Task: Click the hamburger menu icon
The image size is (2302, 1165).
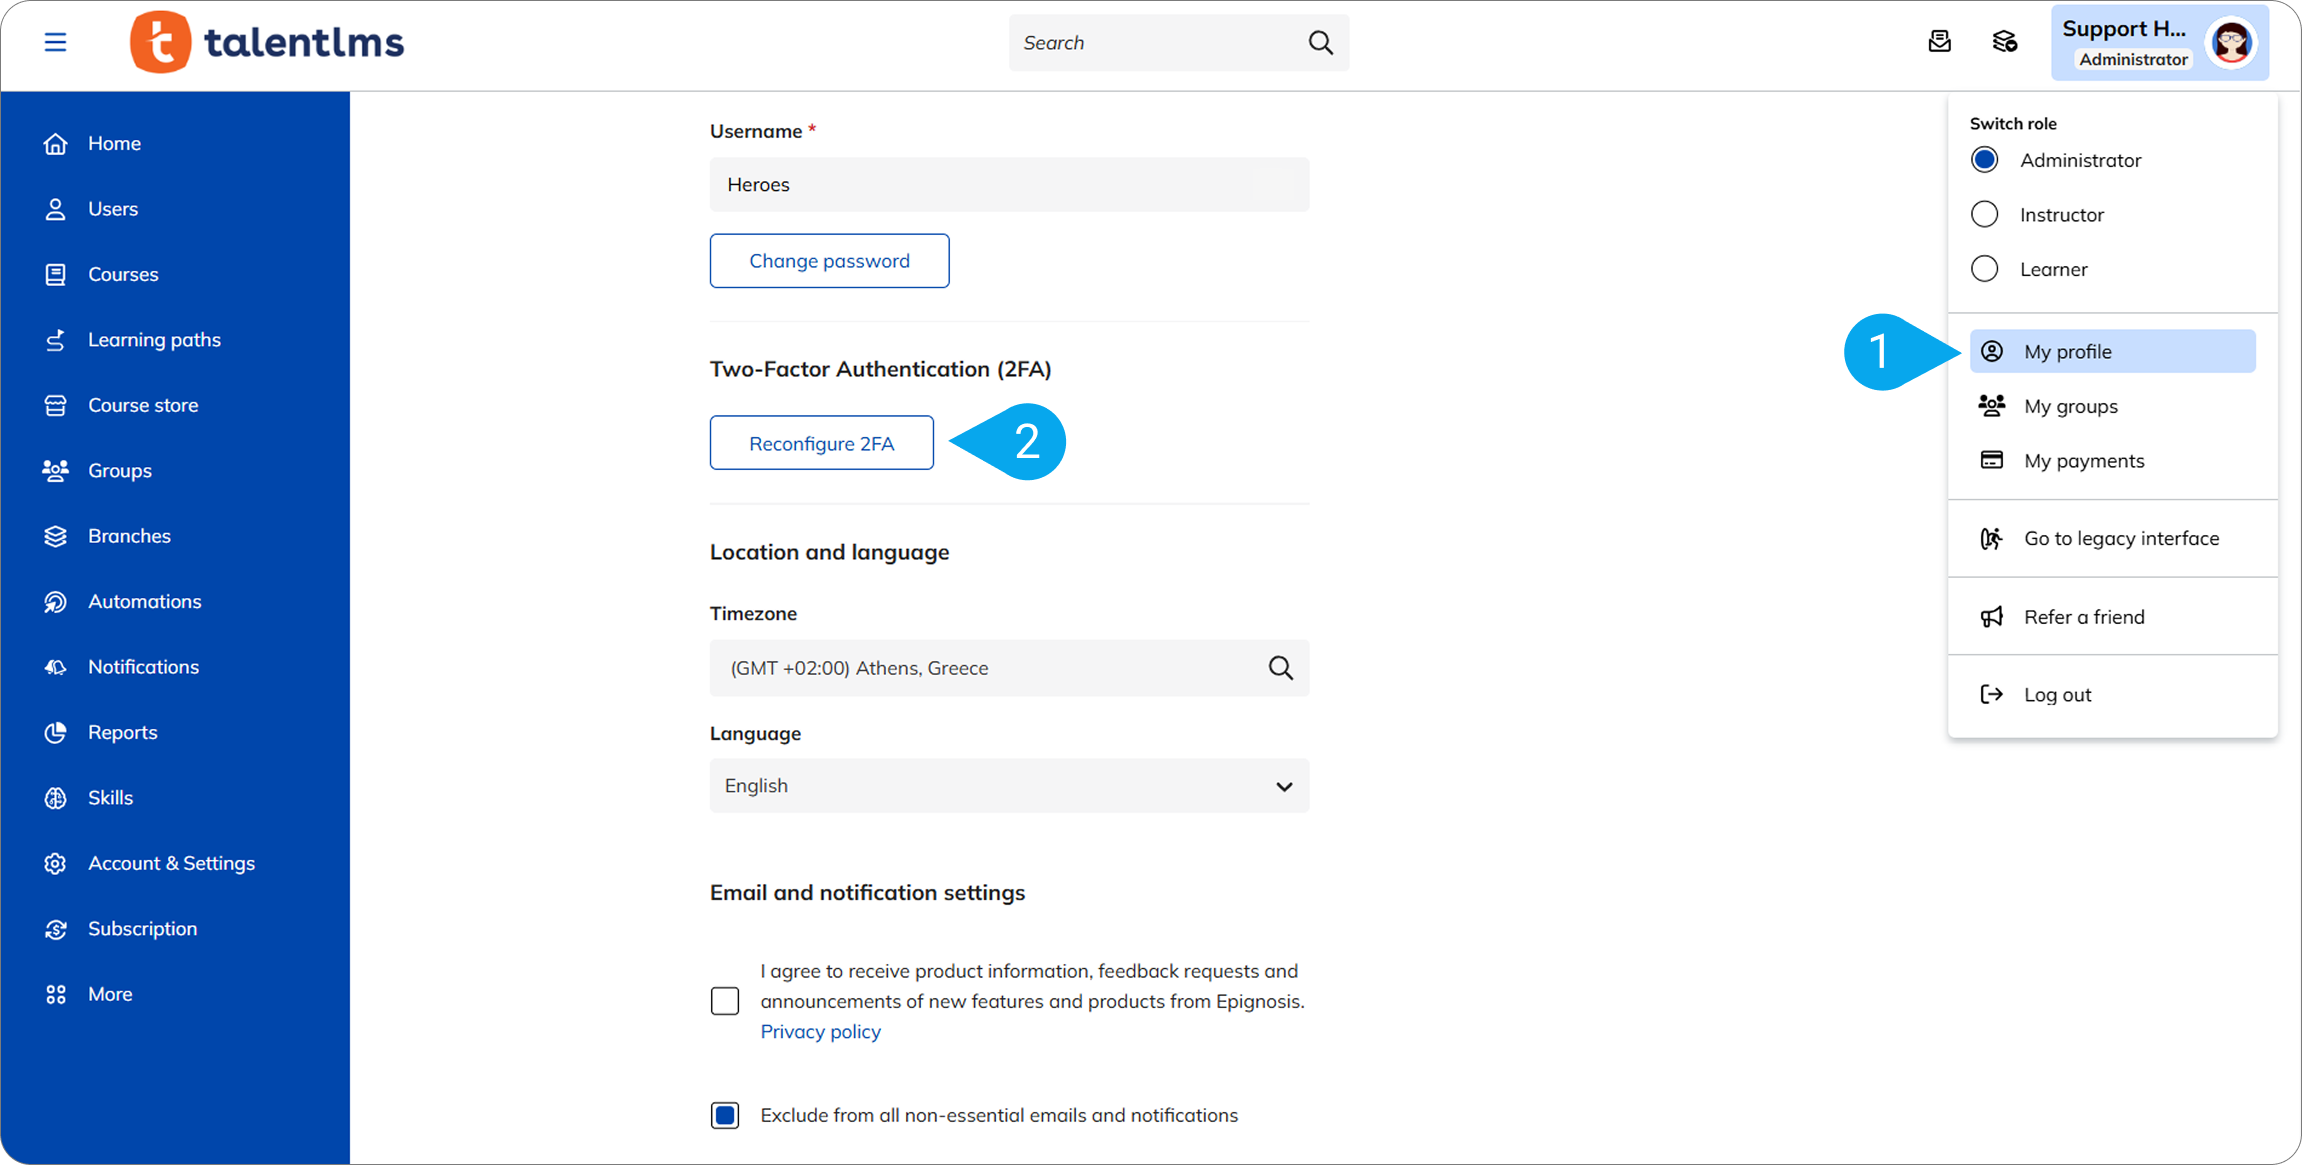Action: [x=55, y=42]
